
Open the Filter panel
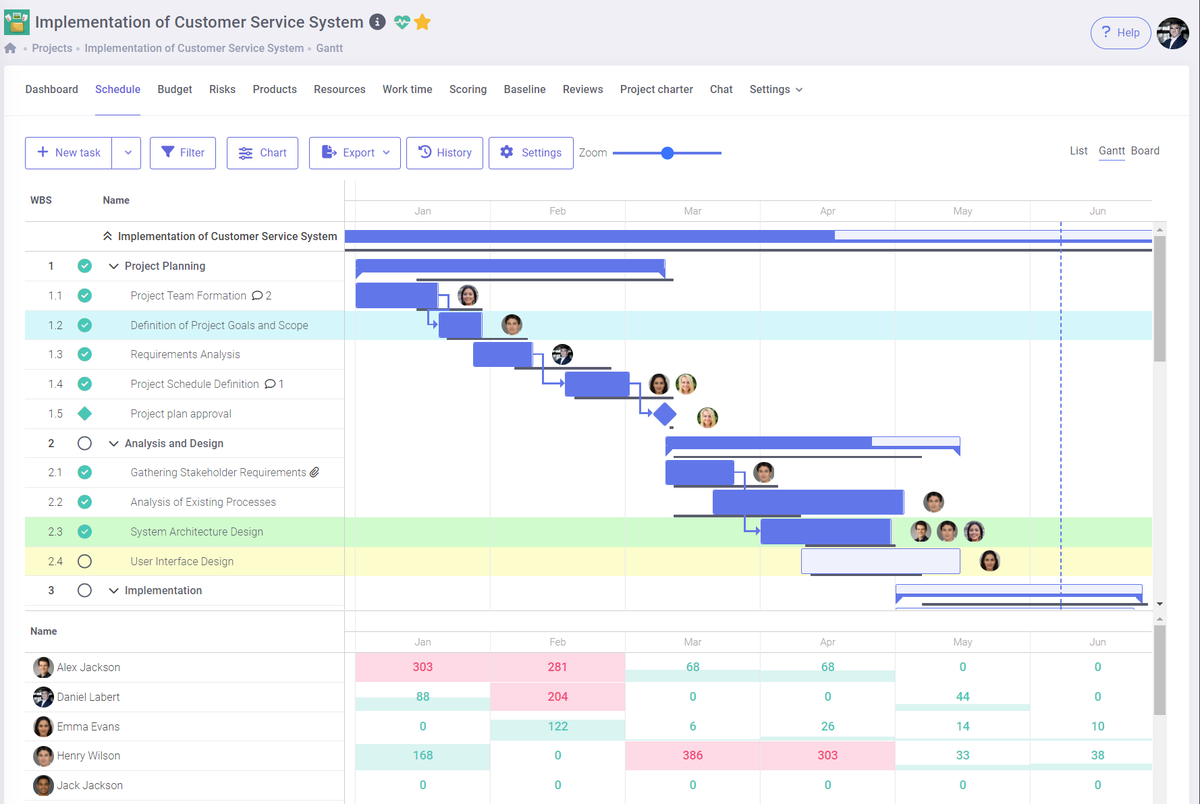182,152
